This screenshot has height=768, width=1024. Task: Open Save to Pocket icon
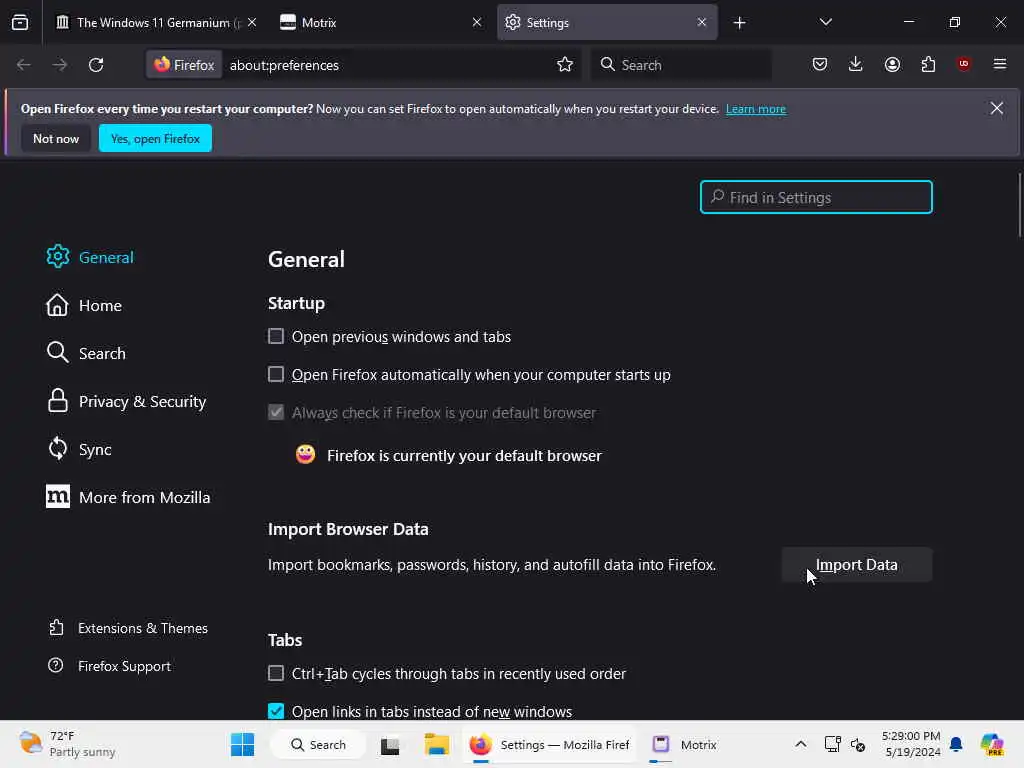click(820, 64)
